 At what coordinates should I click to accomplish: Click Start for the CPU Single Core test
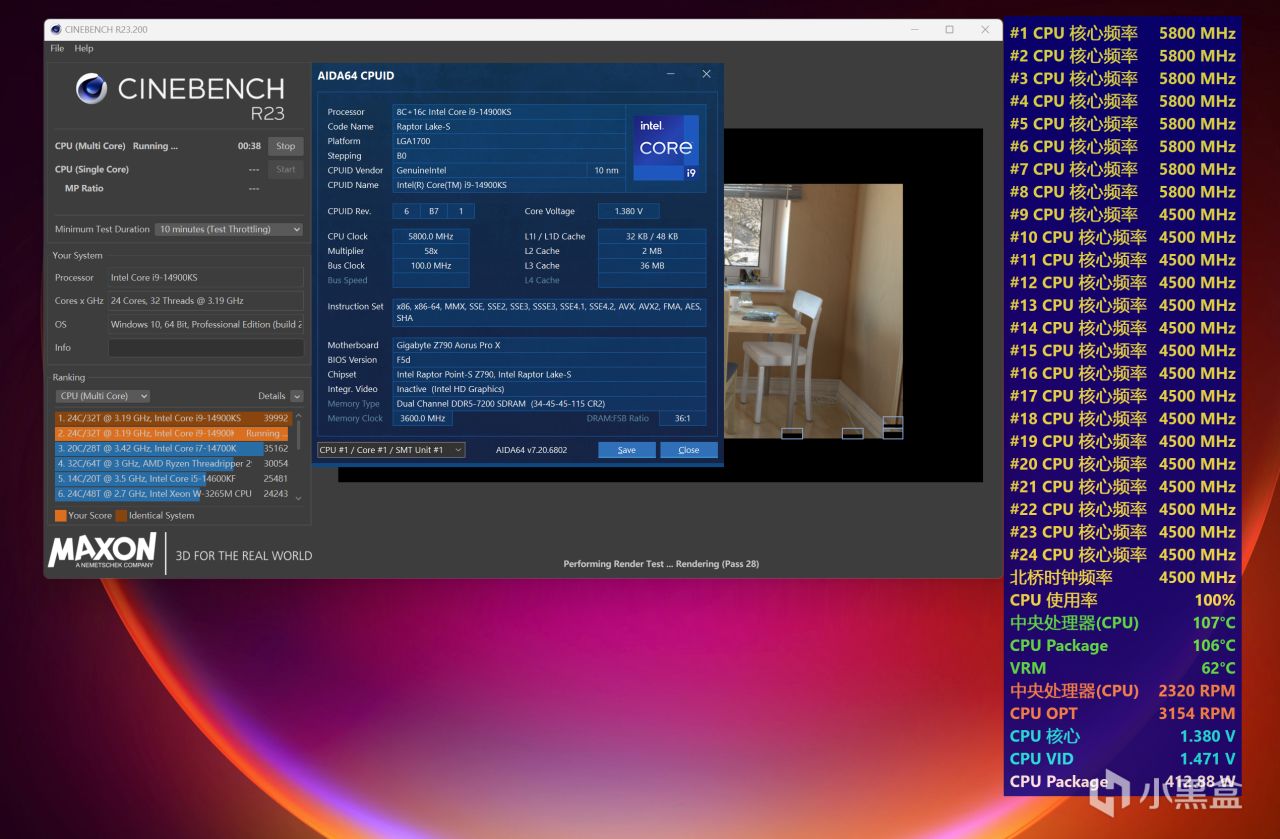click(x=285, y=169)
